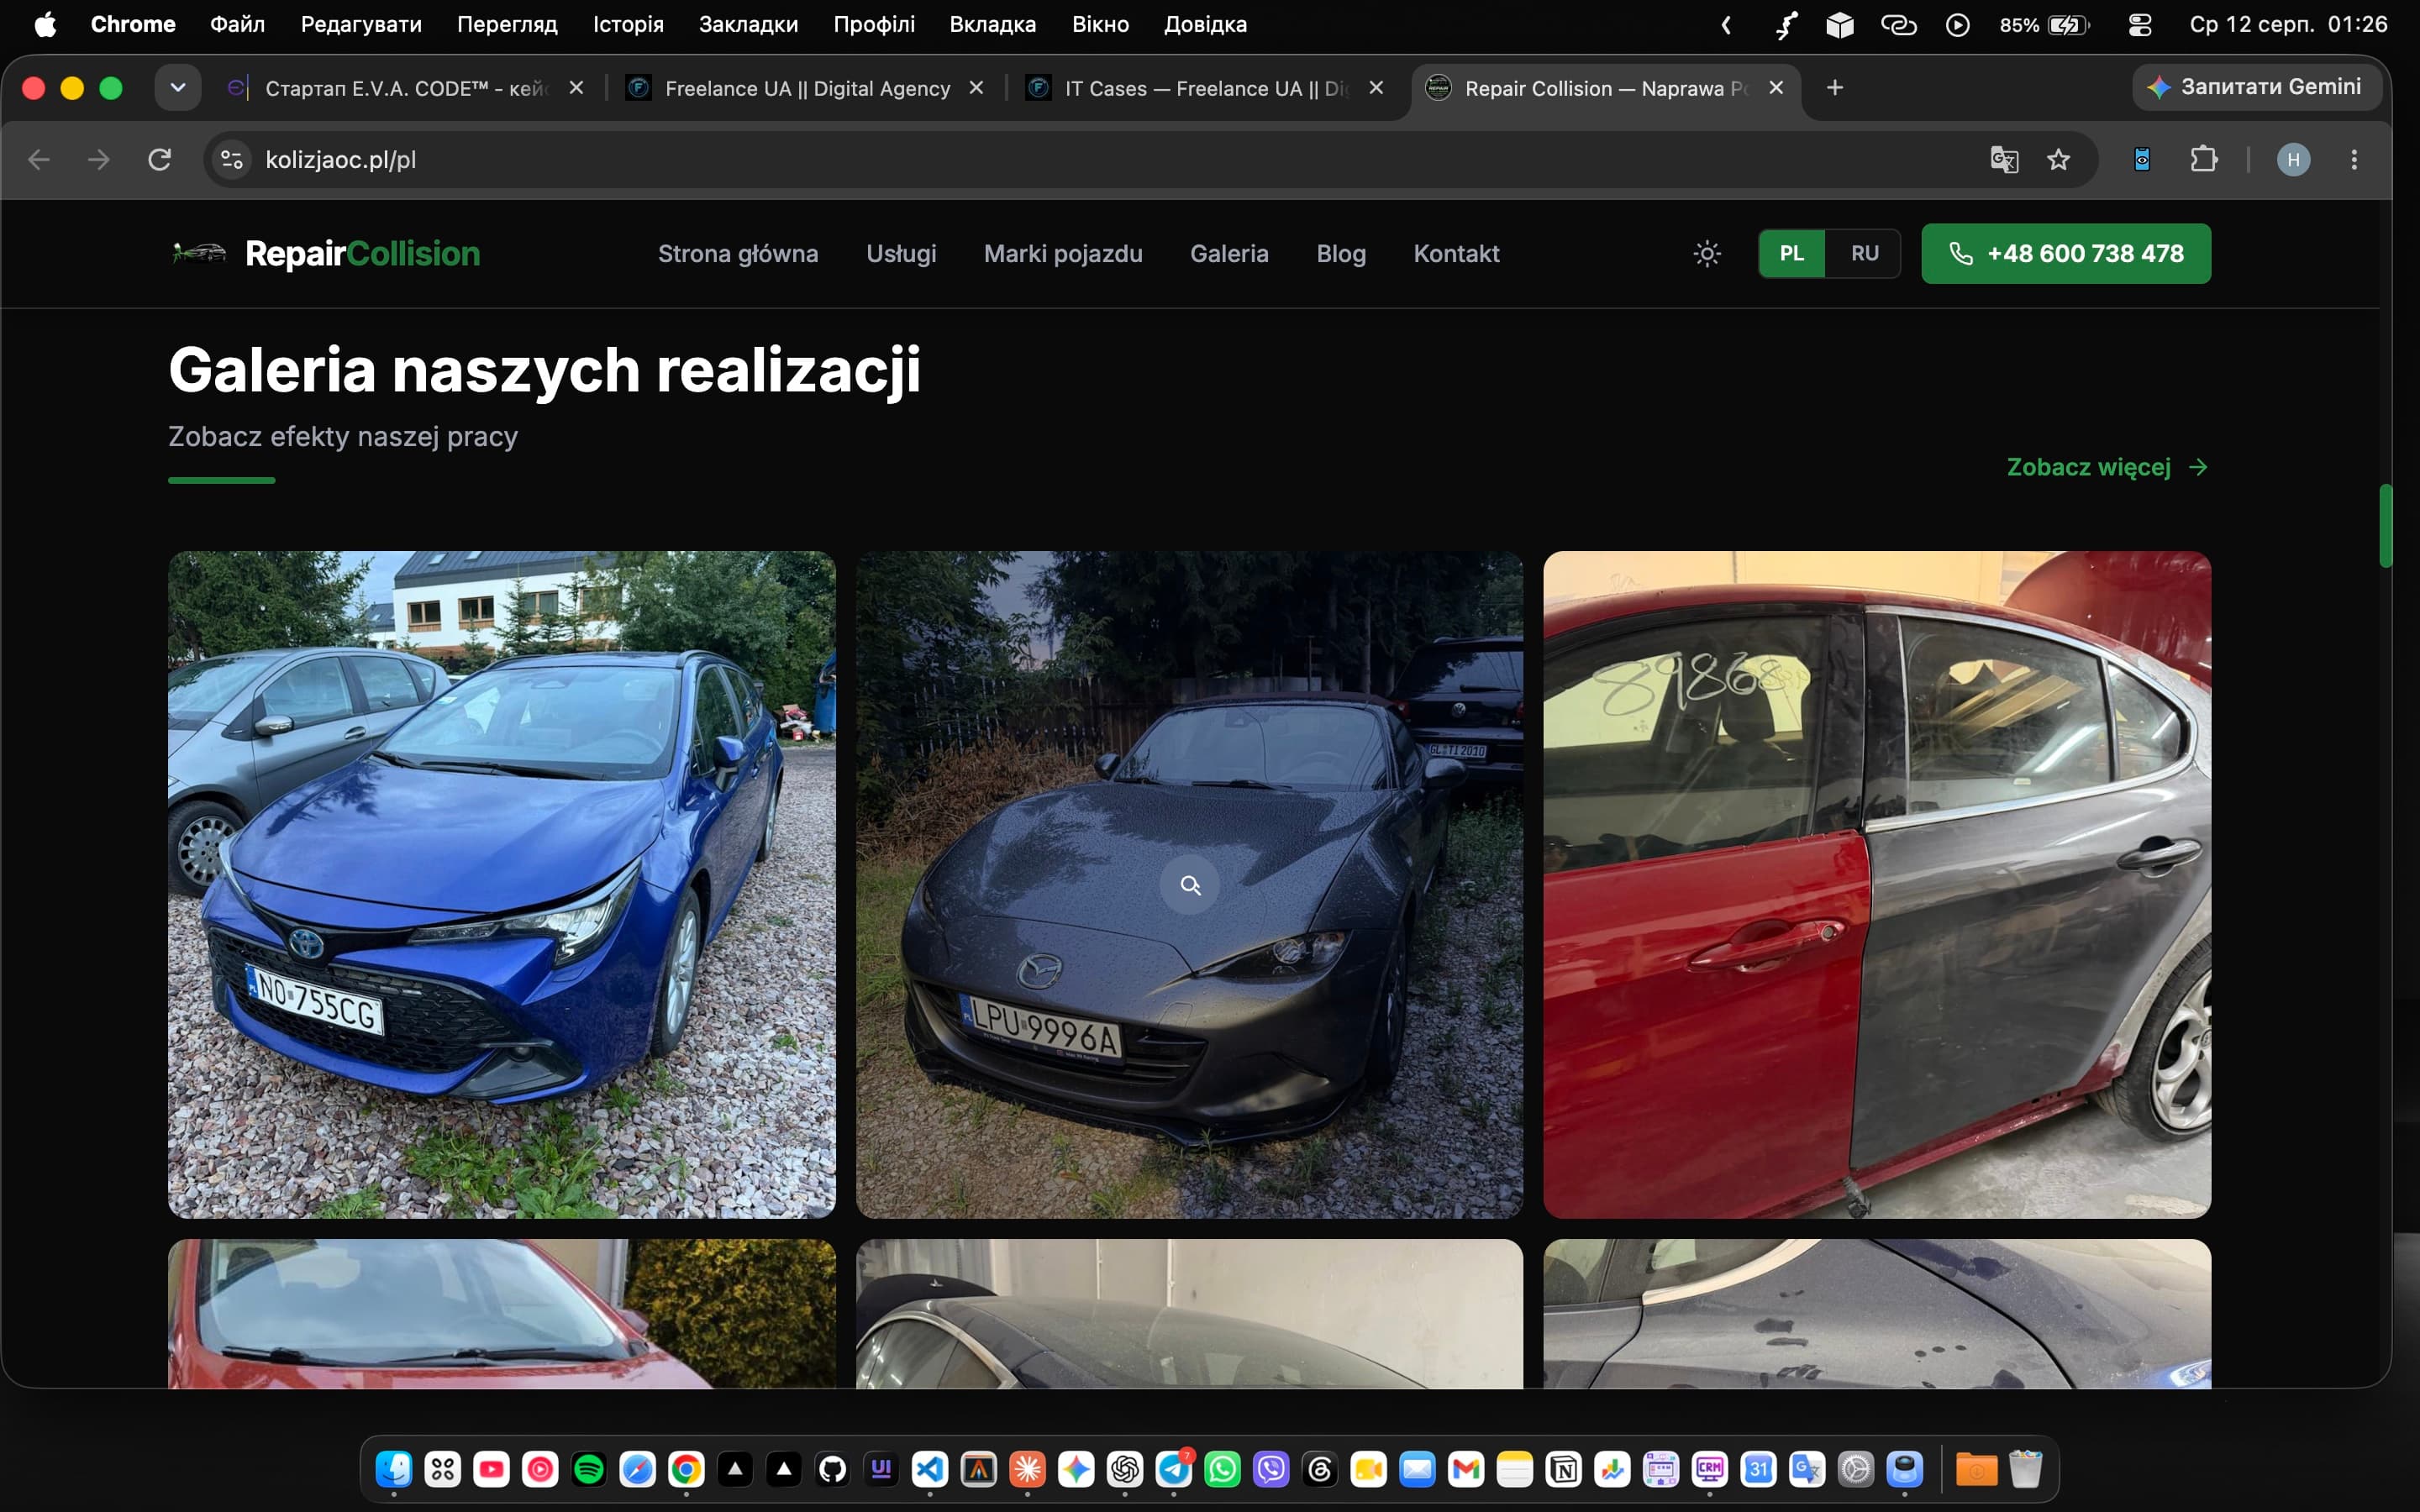The width and height of the screenshot is (2420, 1512).
Task: Reload the current page
Action: tap(160, 160)
